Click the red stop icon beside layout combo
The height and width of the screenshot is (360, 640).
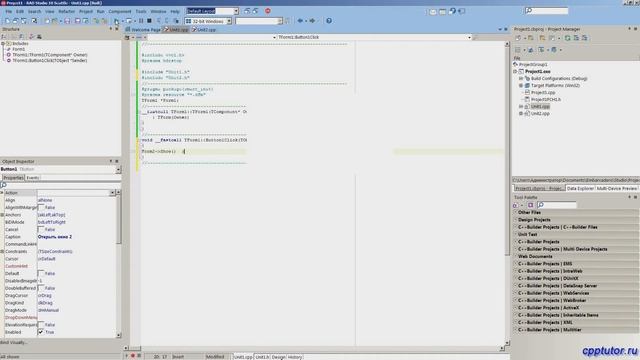(268, 11)
